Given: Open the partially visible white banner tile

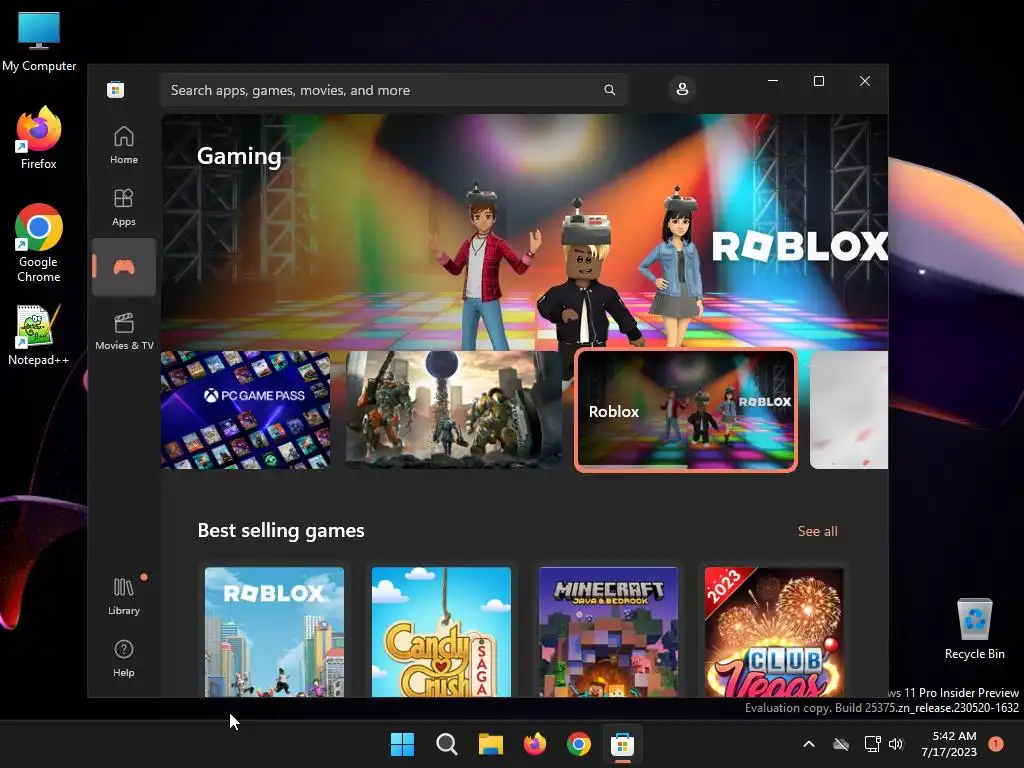Looking at the screenshot, I should 849,410.
